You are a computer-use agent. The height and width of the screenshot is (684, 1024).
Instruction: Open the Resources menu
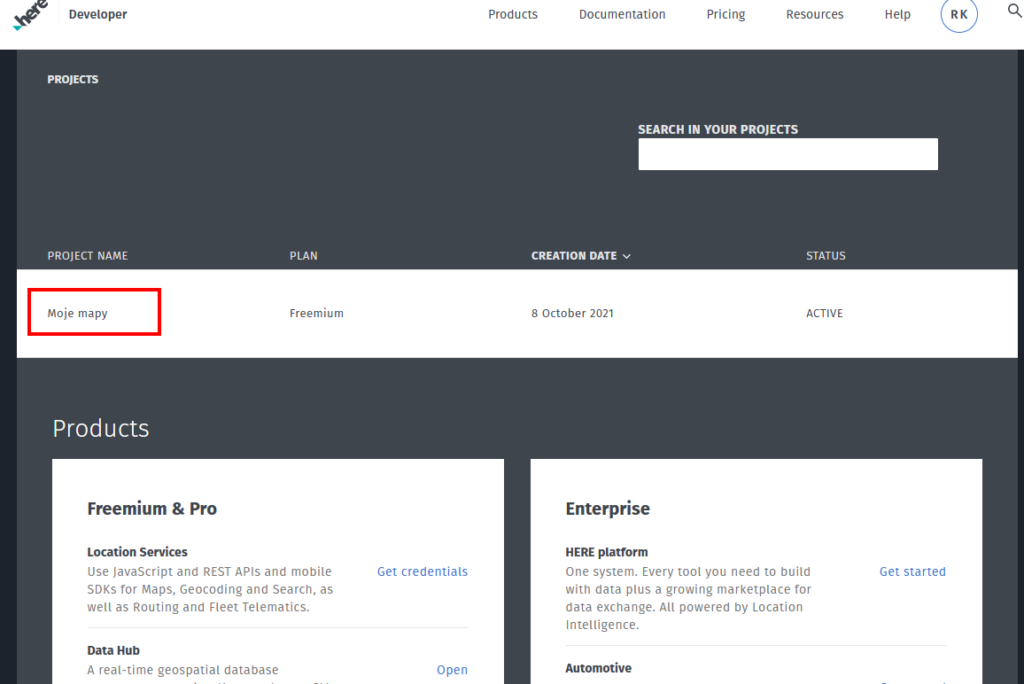pos(814,15)
